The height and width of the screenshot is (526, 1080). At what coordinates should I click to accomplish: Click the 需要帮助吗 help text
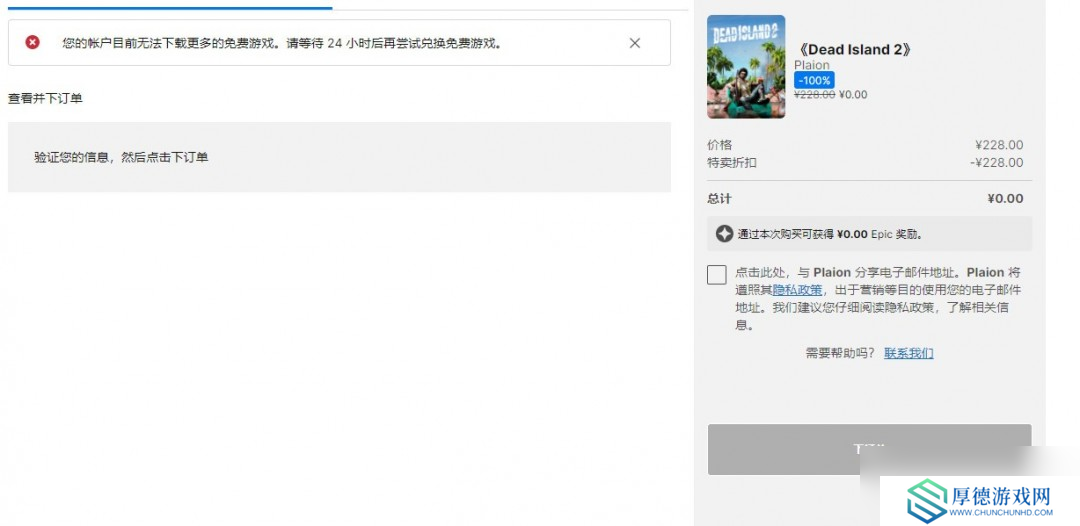840,353
